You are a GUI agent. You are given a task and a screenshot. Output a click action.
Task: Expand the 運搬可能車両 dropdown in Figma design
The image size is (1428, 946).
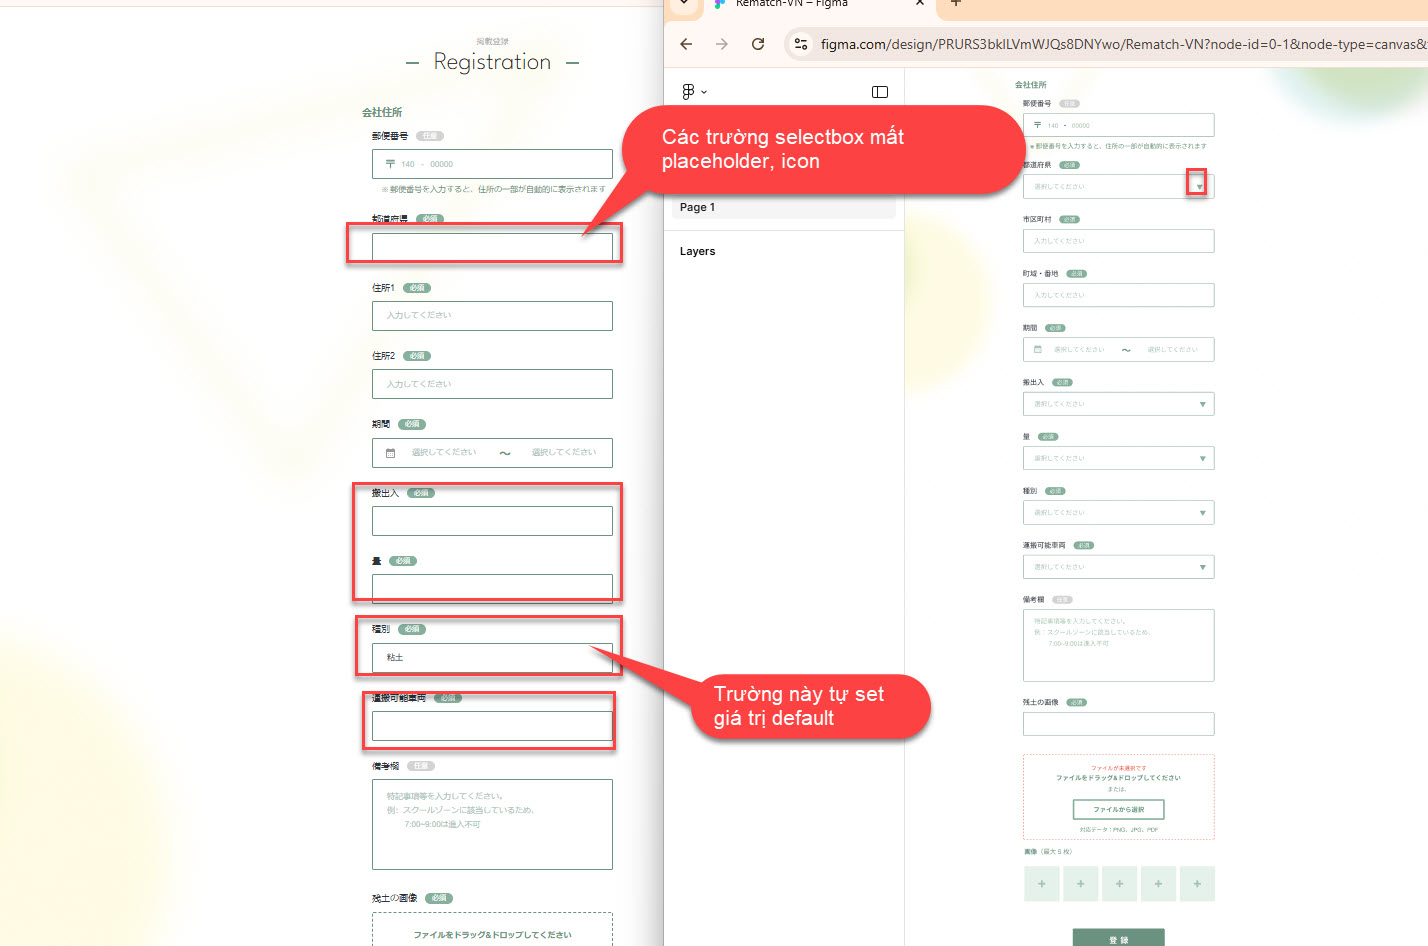pos(1202,567)
